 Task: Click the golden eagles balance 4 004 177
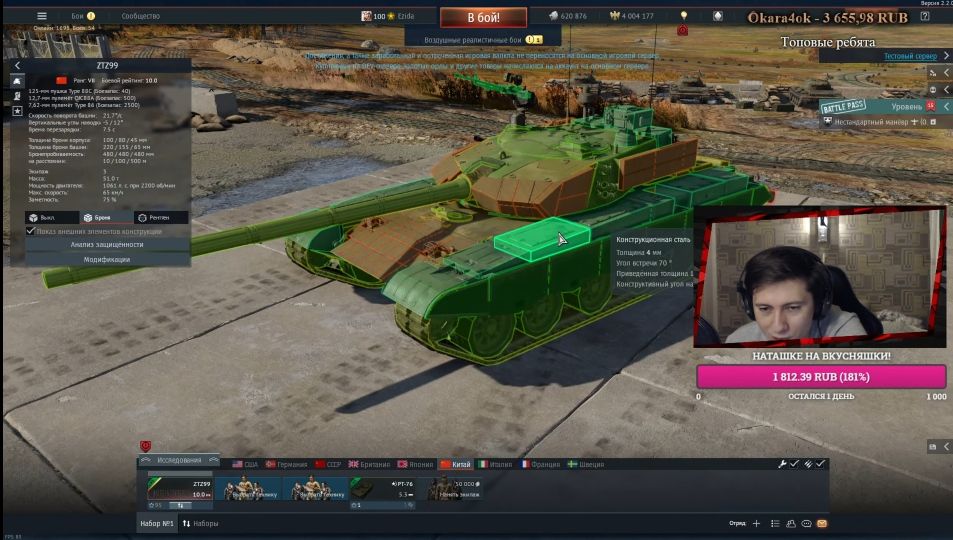click(x=632, y=16)
